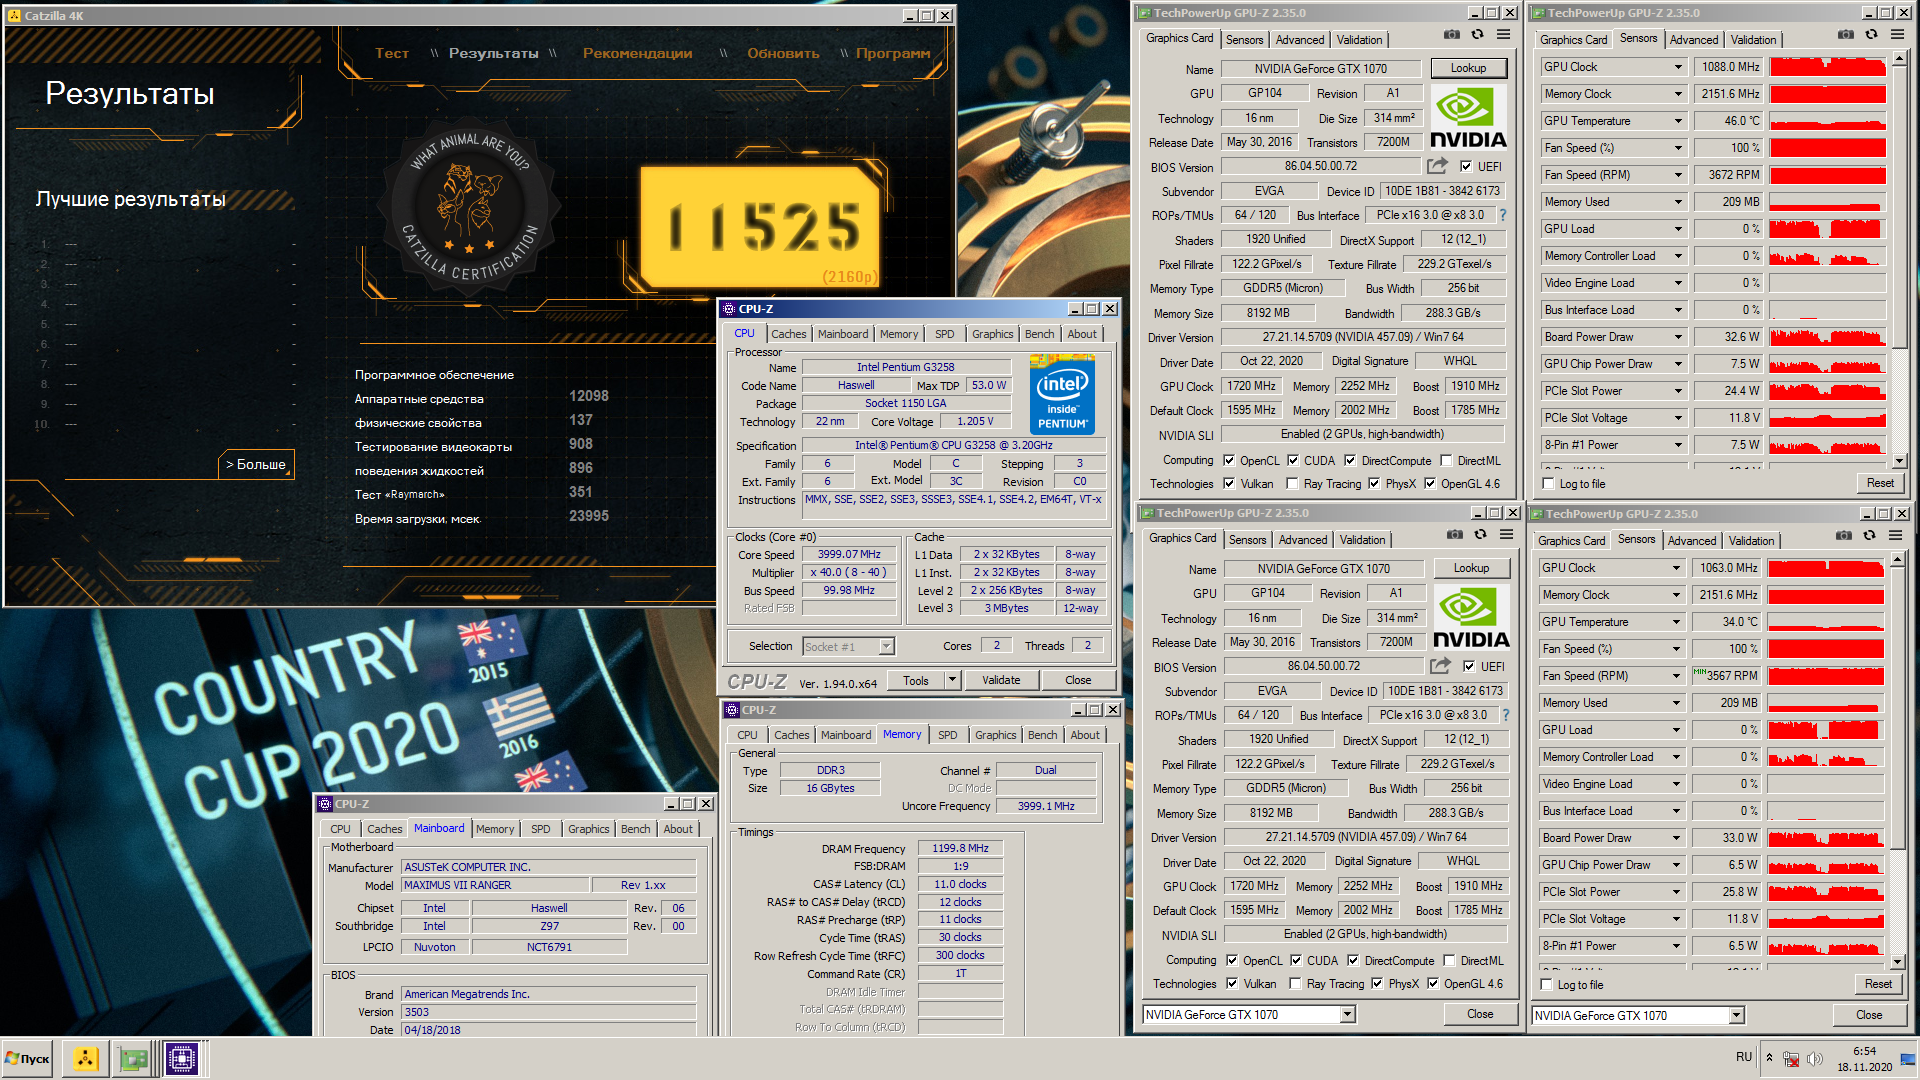Viewport: 1920px width, 1080px height.
Task: Open Advanced tab in top-left GPU-Z window
Action: tap(1300, 40)
